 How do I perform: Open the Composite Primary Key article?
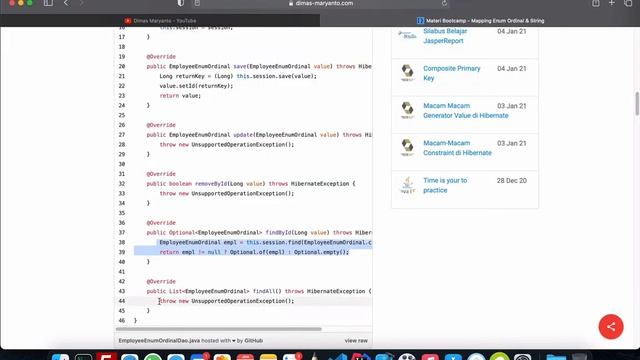[451, 73]
